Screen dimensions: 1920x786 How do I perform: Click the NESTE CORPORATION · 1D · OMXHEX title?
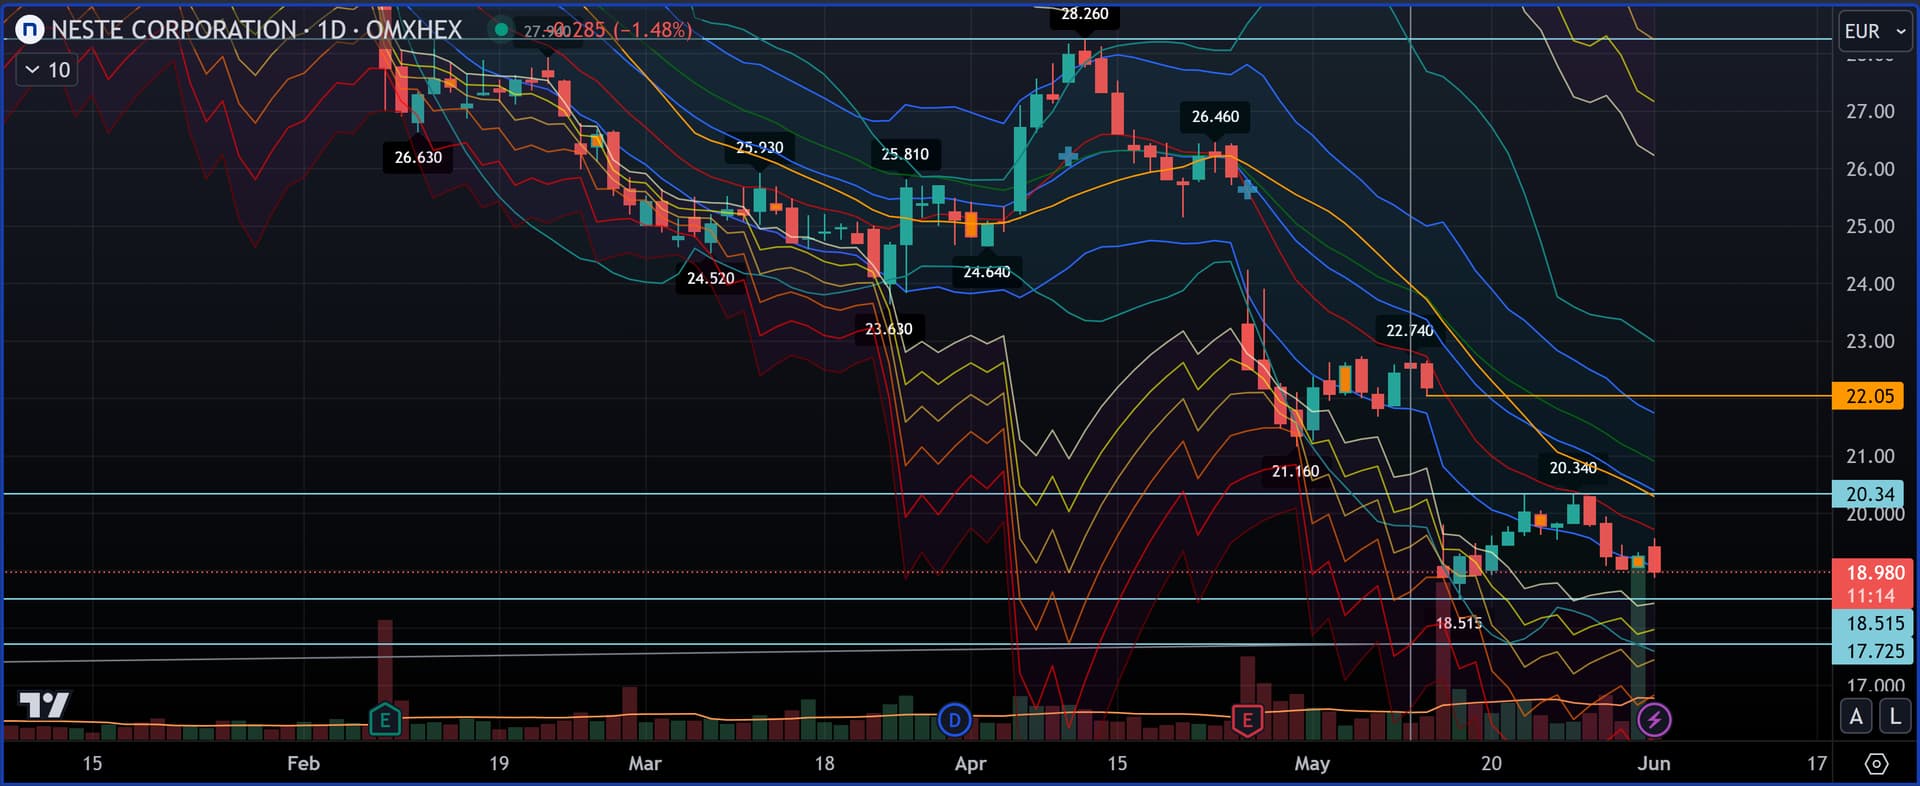coord(256,30)
